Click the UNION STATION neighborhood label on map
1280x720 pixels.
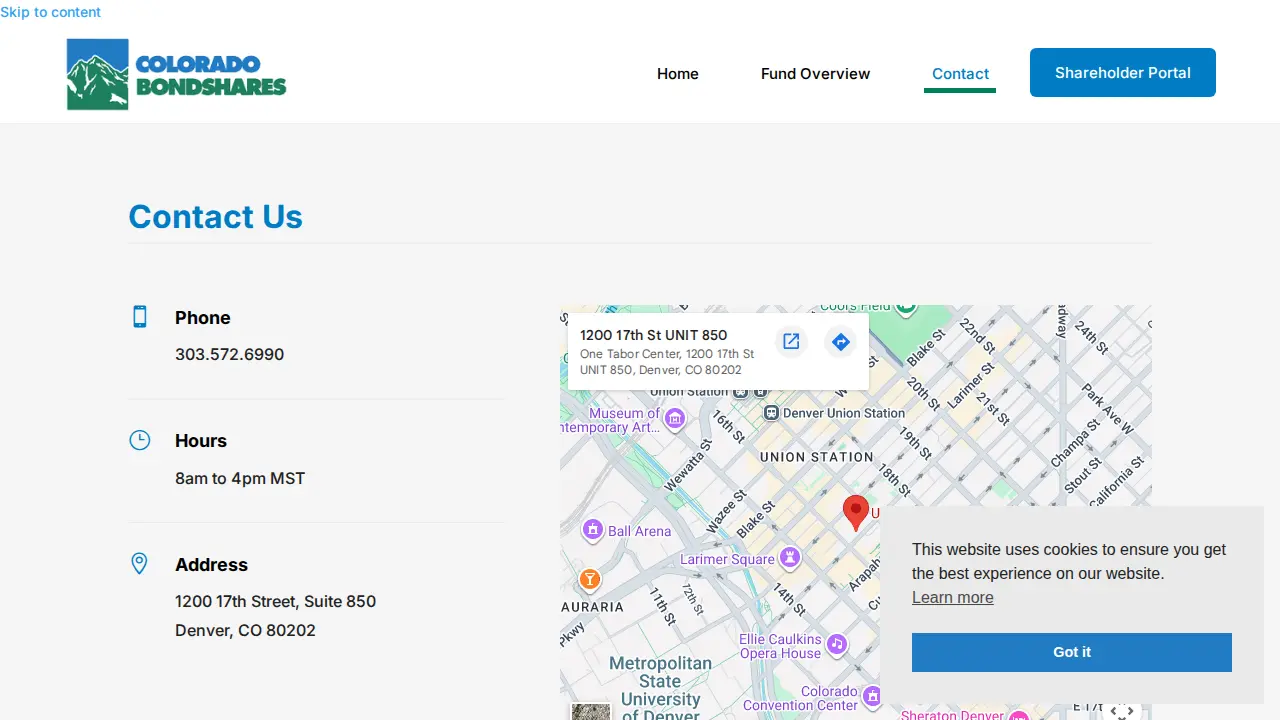[x=817, y=457]
